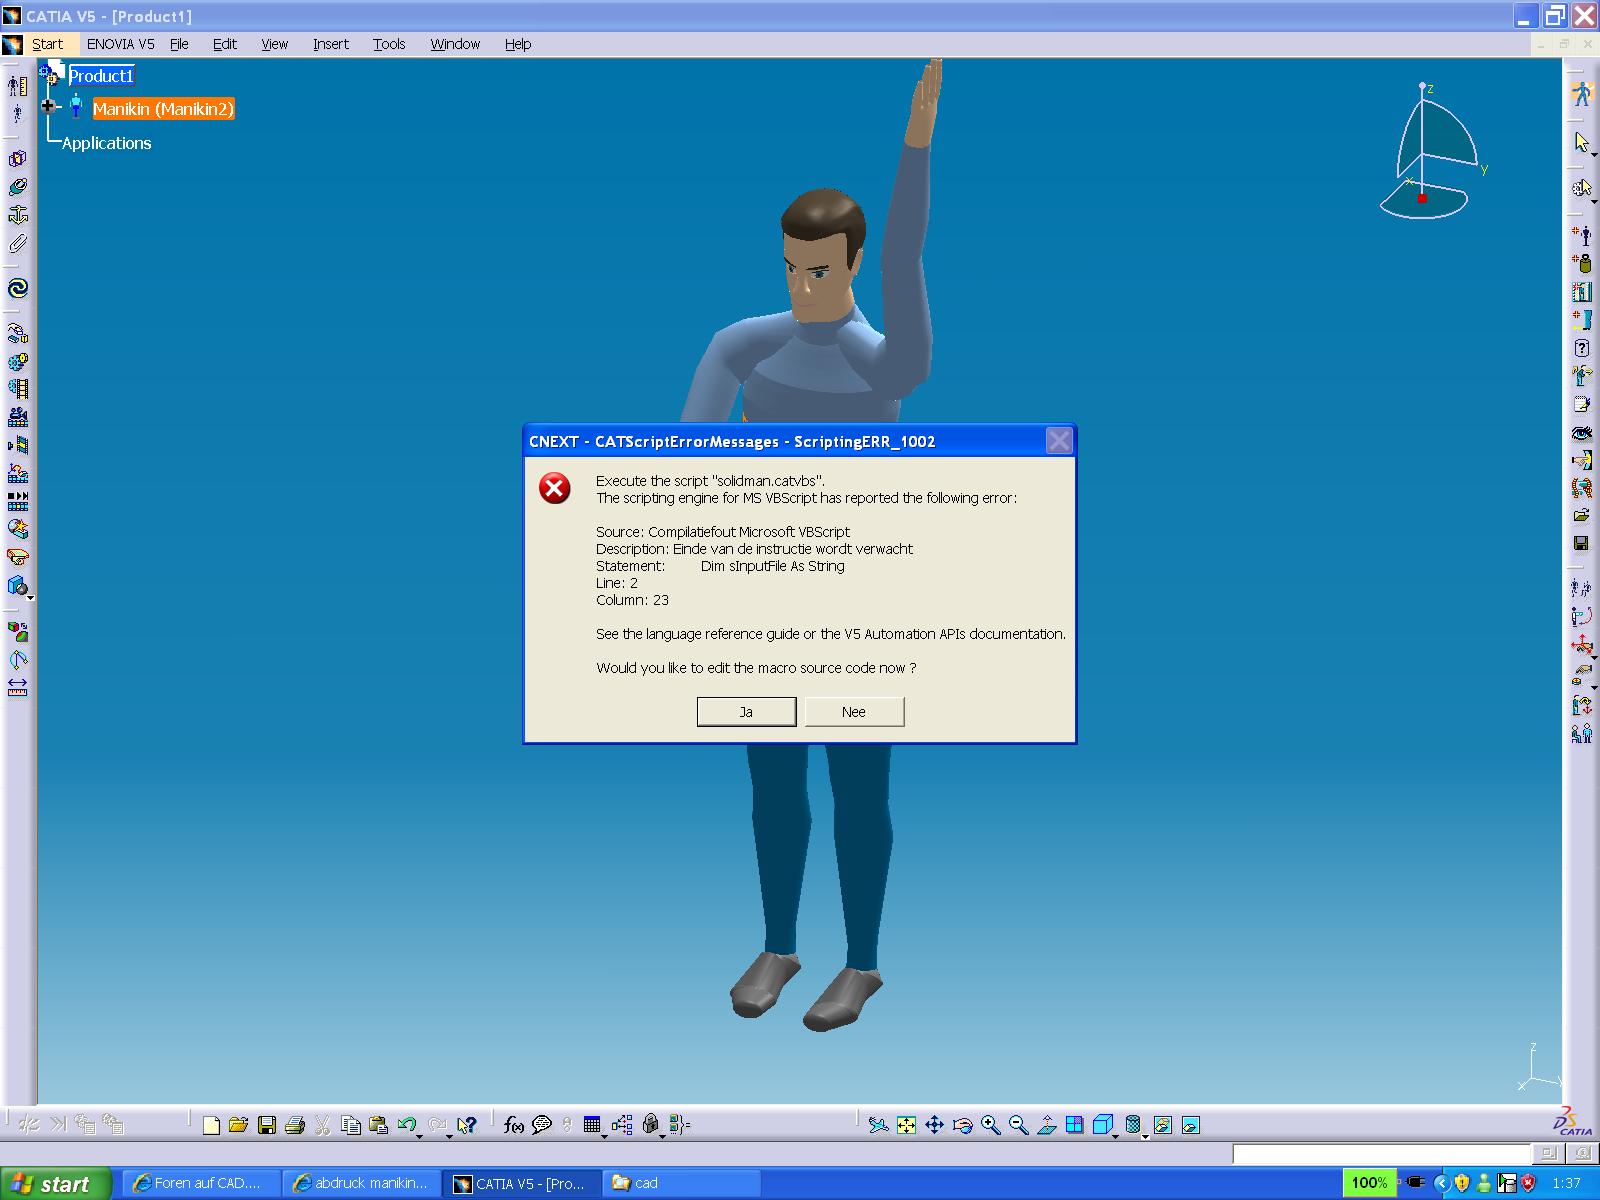Click the open folder icon on right toolbar

pos(1581,516)
